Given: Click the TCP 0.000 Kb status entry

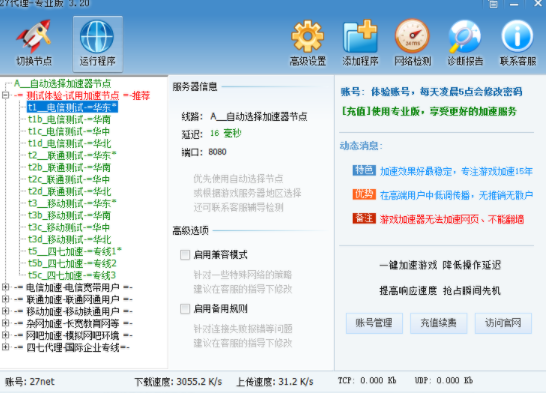Looking at the screenshot, I should [367, 380].
